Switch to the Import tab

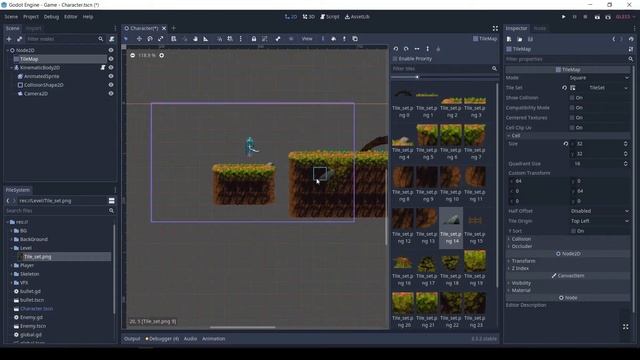point(33,28)
